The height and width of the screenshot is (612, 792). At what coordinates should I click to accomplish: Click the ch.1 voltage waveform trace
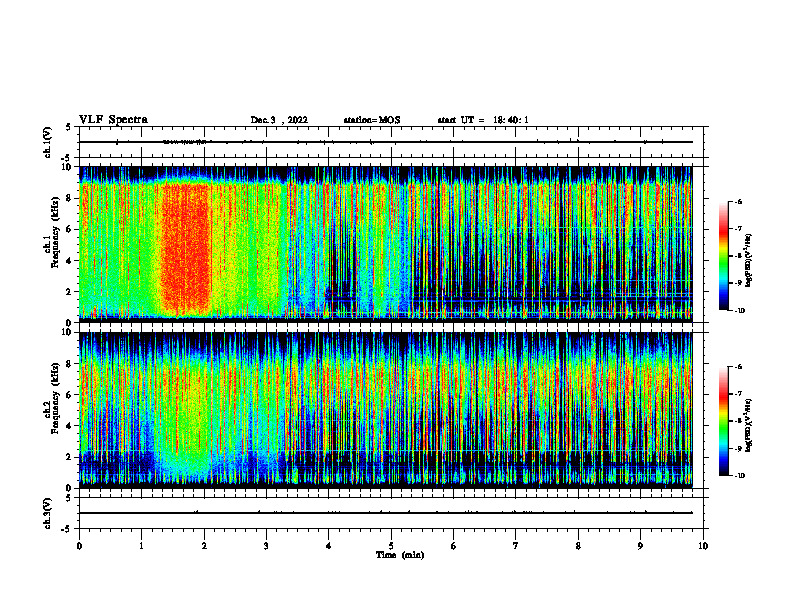(x=386, y=142)
